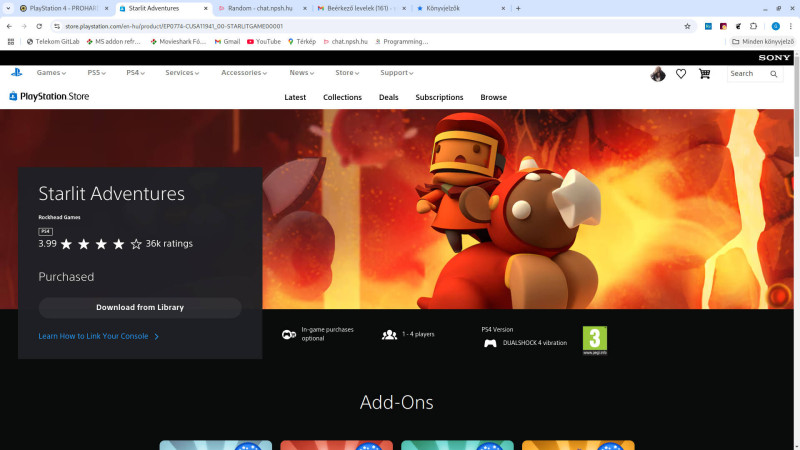Image resolution: width=800 pixels, height=450 pixels.
Task: Open Learn How to Link Your Console
Action: 98,336
